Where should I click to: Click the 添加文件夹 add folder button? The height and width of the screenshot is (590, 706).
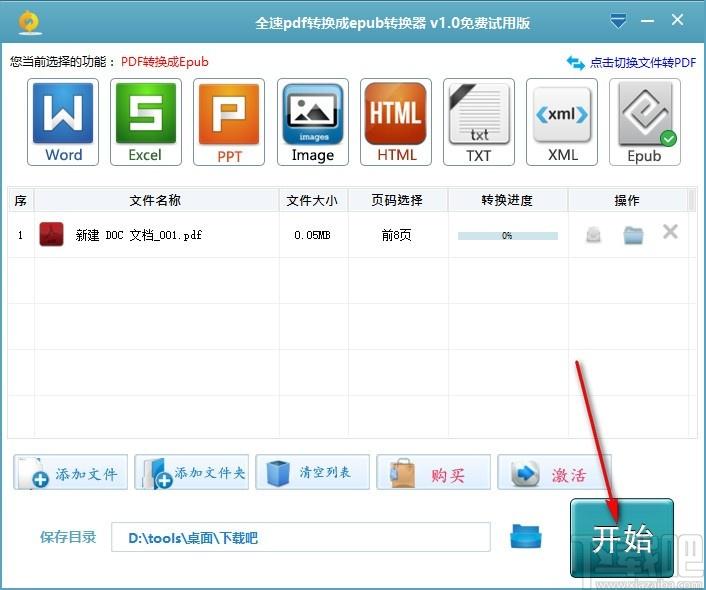tap(191, 472)
